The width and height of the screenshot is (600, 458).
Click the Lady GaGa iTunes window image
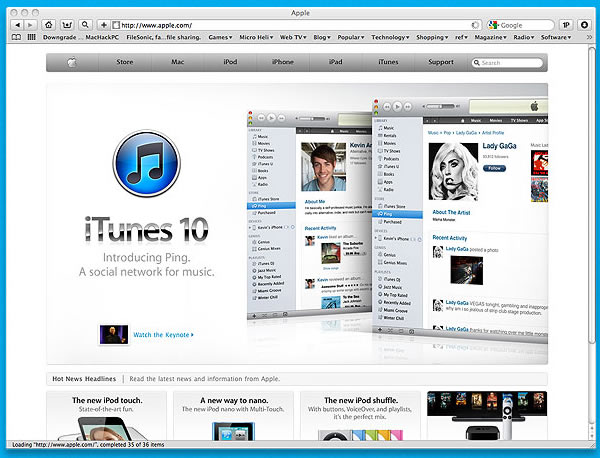460,218
